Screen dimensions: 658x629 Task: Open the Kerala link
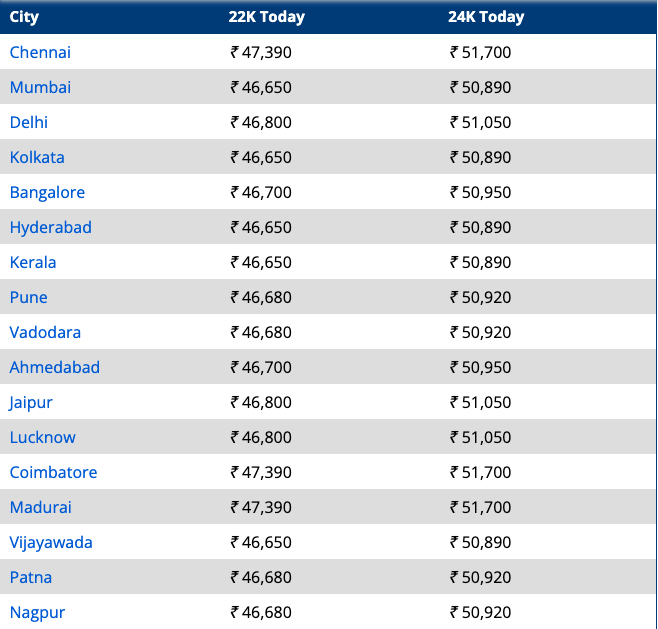[33, 262]
